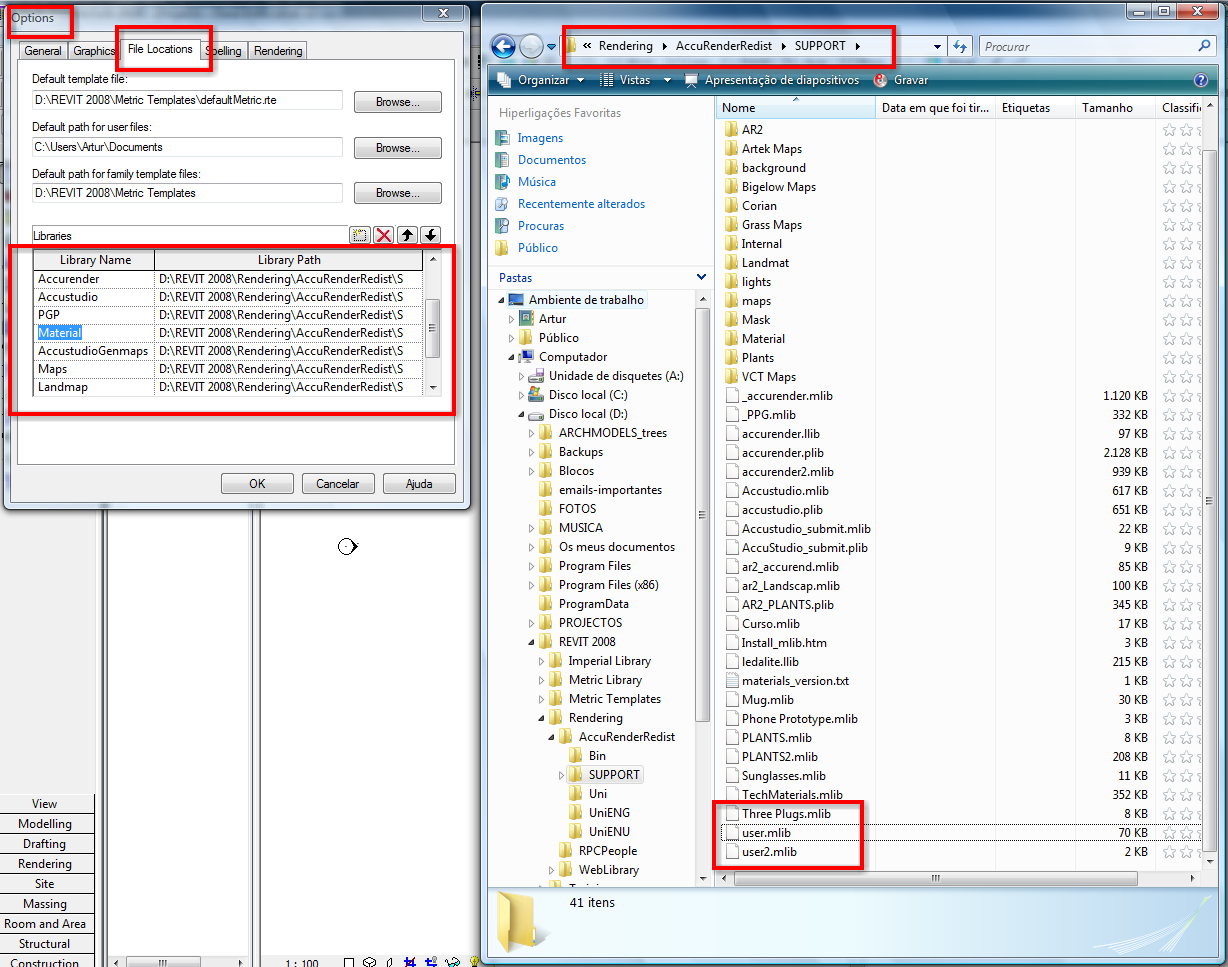Select Three Plugs.mlib file

pyautogui.click(x=786, y=814)
